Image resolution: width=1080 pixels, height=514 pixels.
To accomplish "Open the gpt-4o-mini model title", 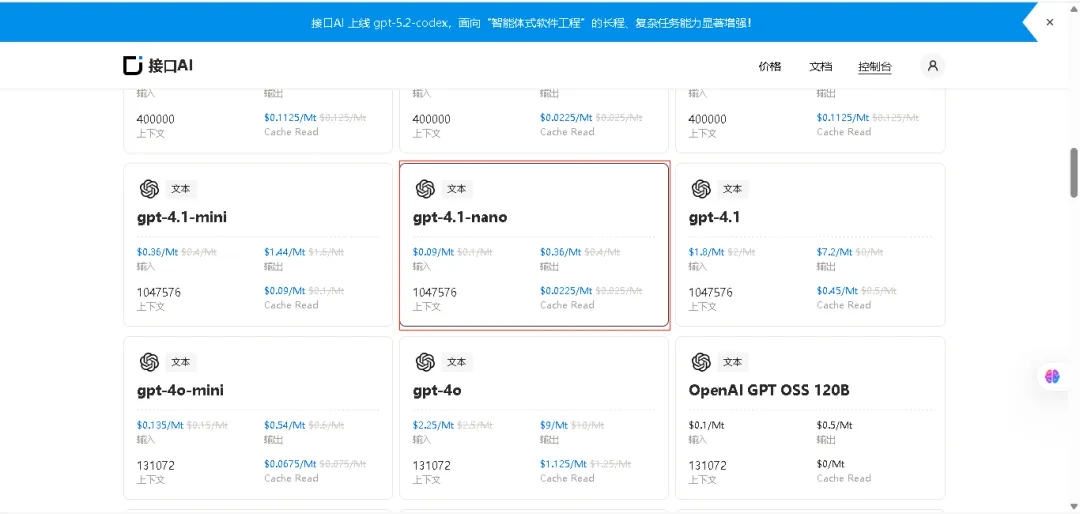I will 180,391.
